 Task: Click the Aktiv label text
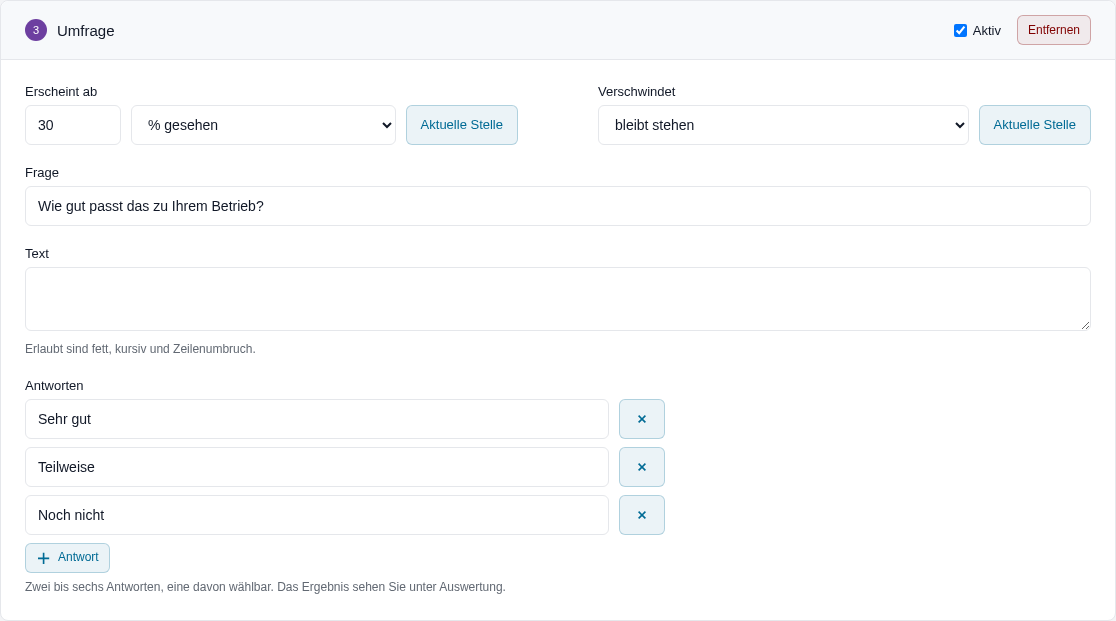click(x=986, y=31)
